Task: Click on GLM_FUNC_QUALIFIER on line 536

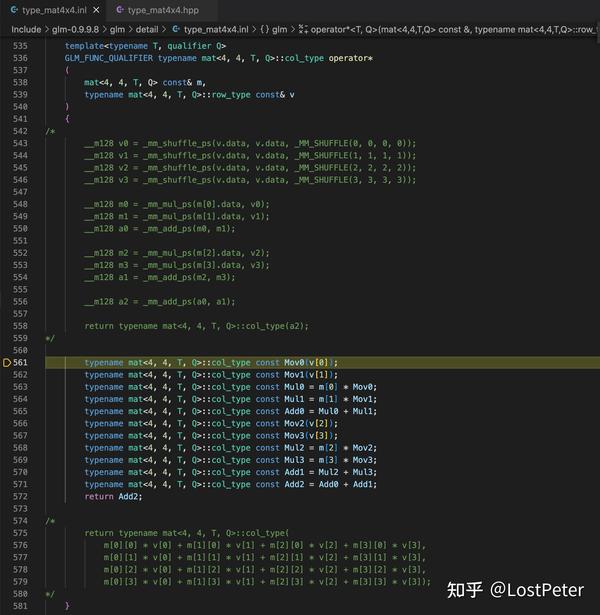Action: pos(109,58)
